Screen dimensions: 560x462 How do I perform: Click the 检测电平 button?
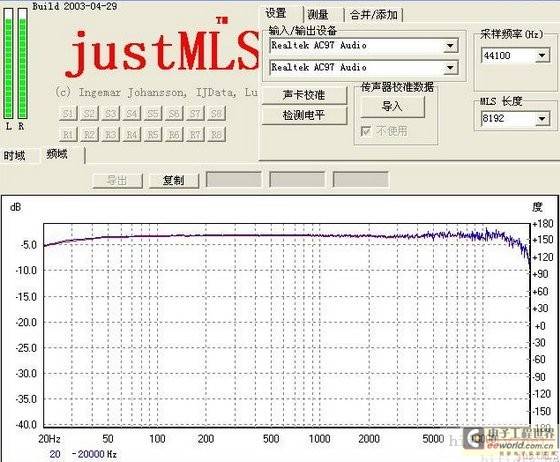coord(304,115)
